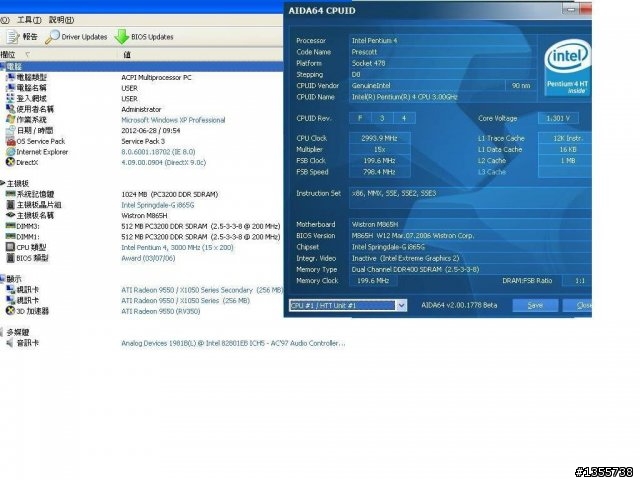The width and height of the screenshot is (640, 480).
Task: Open the 說明(H) menu
Action: [x=62, y=20]
